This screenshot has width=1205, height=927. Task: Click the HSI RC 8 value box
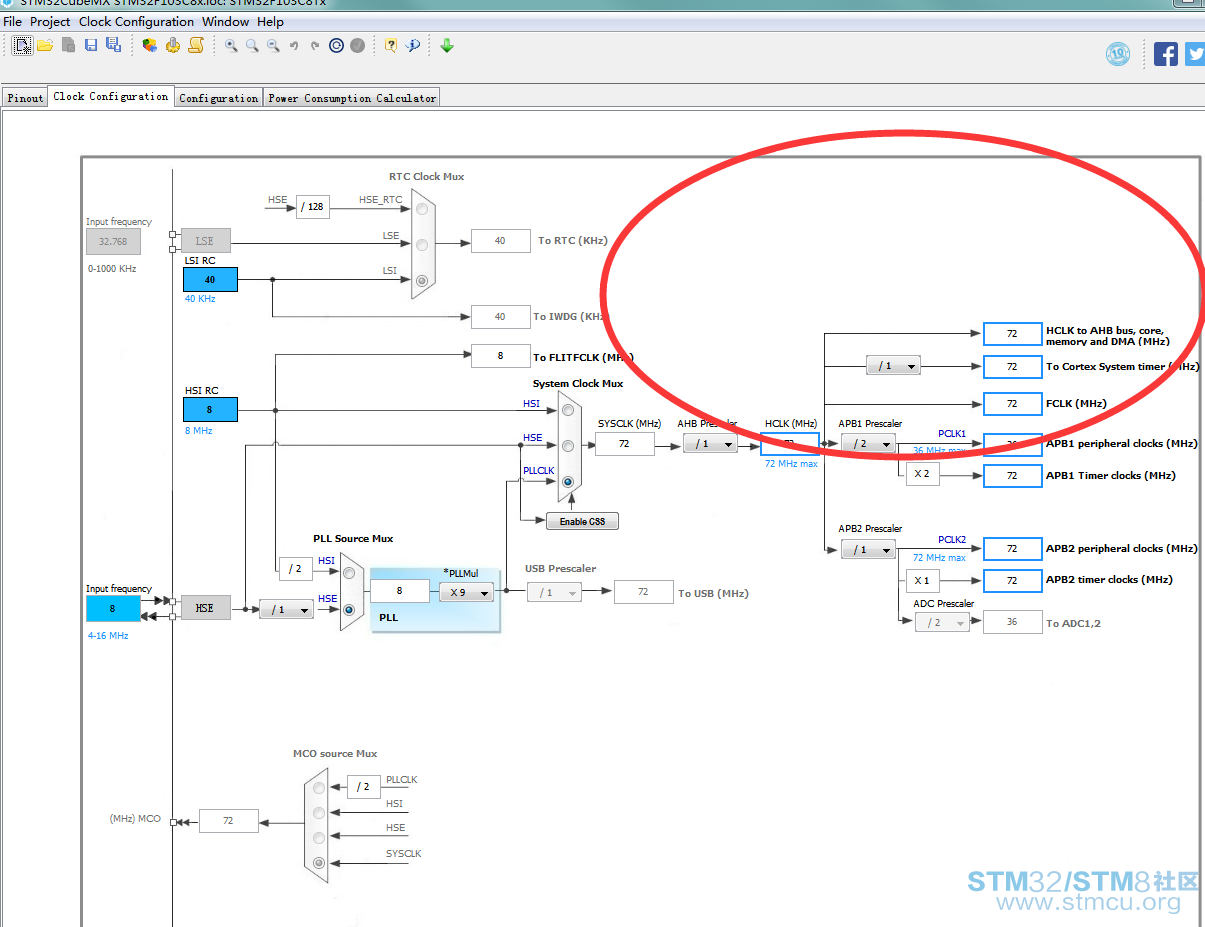tap(210, 409)
